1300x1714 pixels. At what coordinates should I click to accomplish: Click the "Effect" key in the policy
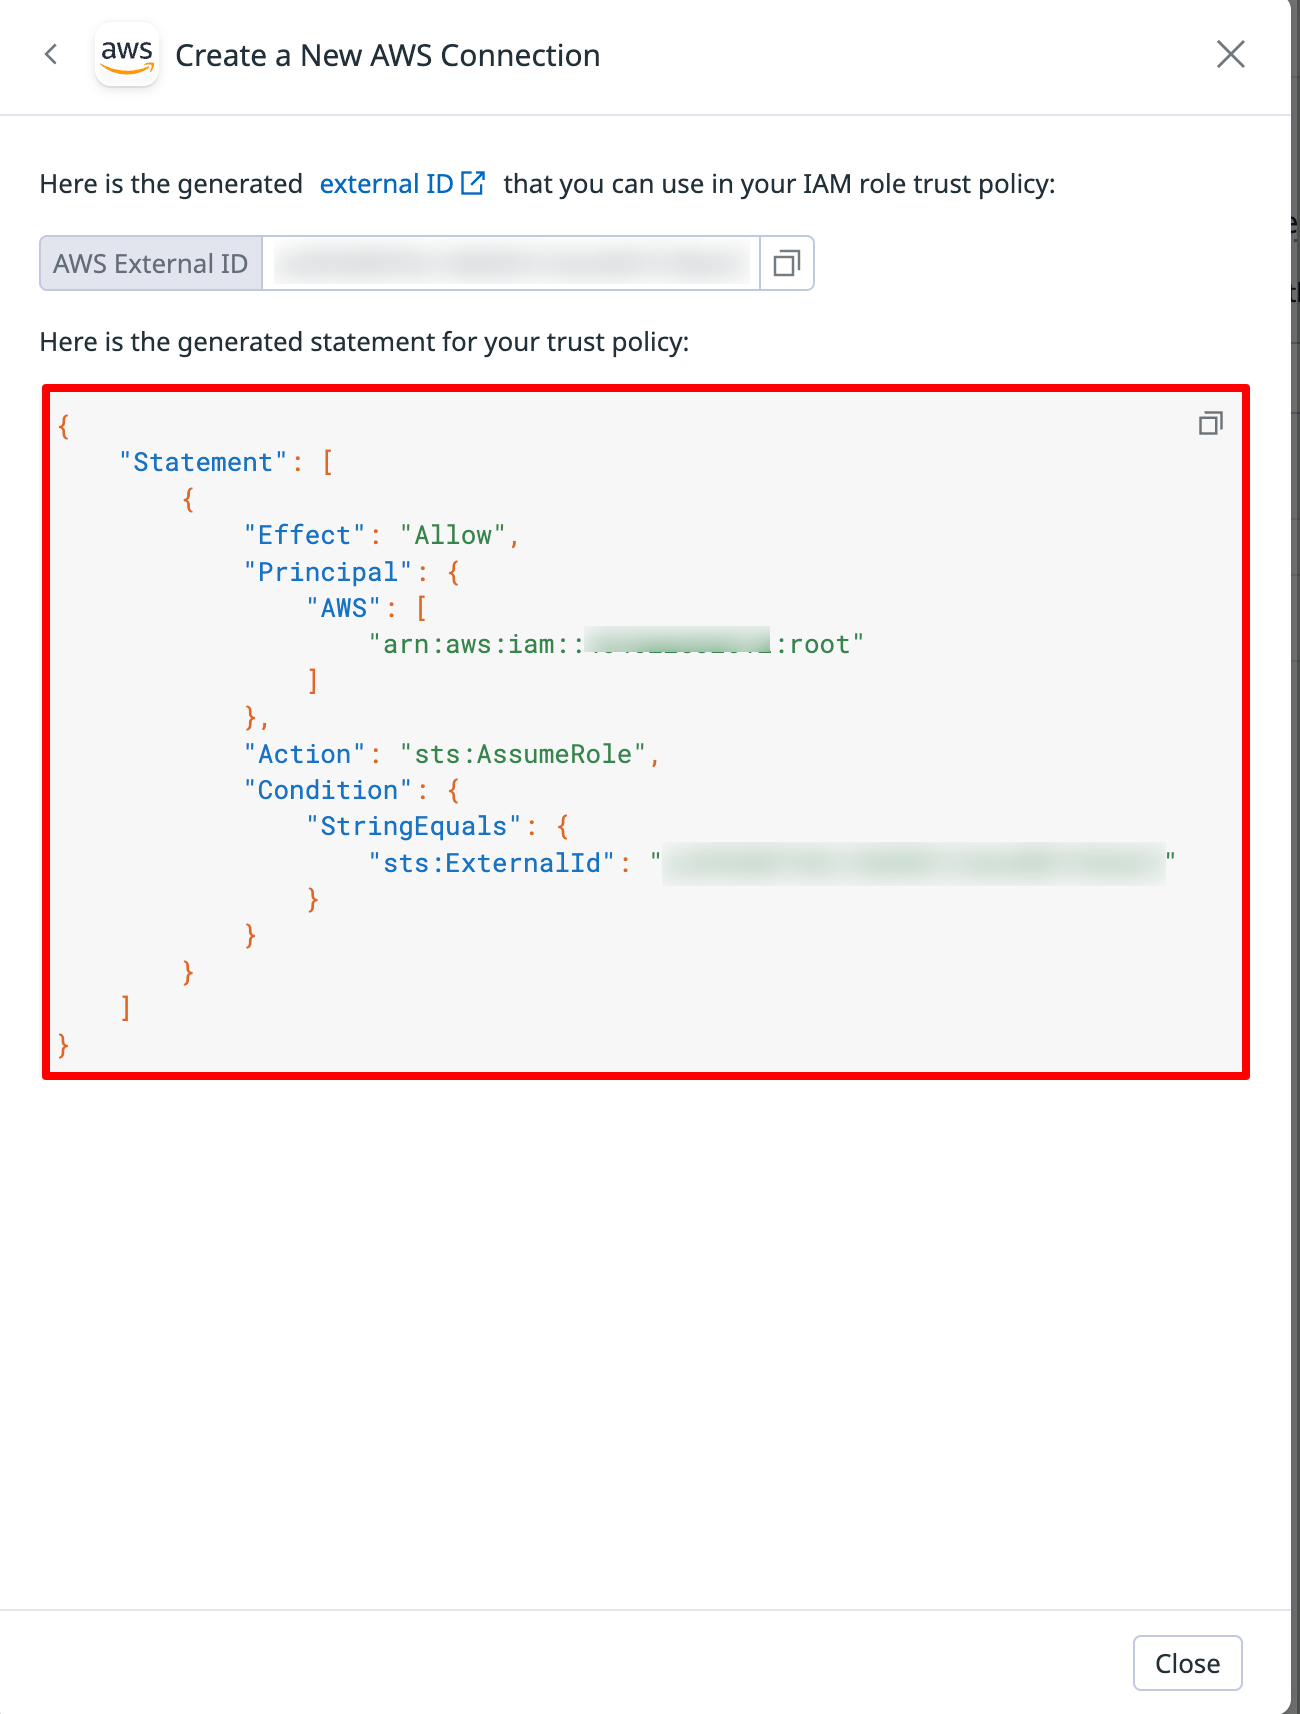[x=305, y=535]
